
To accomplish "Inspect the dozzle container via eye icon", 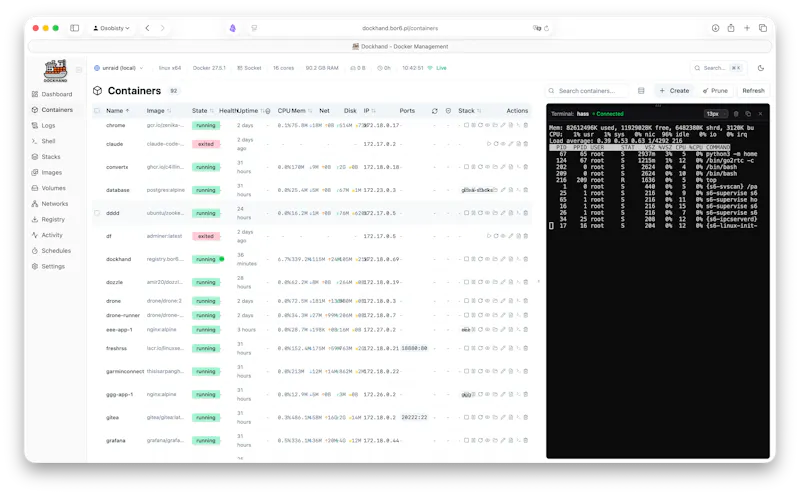I will click(x=487, y=282).
